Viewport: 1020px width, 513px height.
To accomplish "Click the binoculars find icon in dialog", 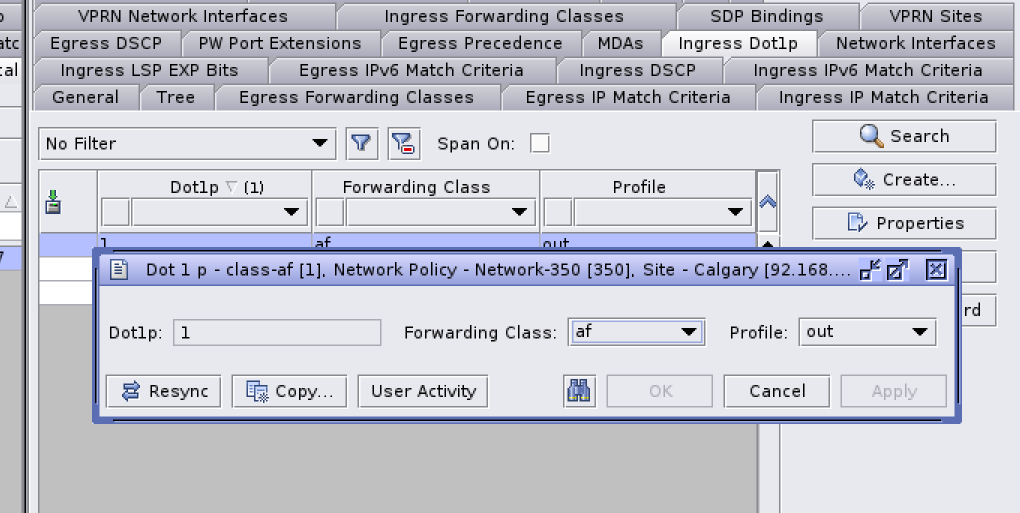I will pyautogui.click(x=580, y=391).
